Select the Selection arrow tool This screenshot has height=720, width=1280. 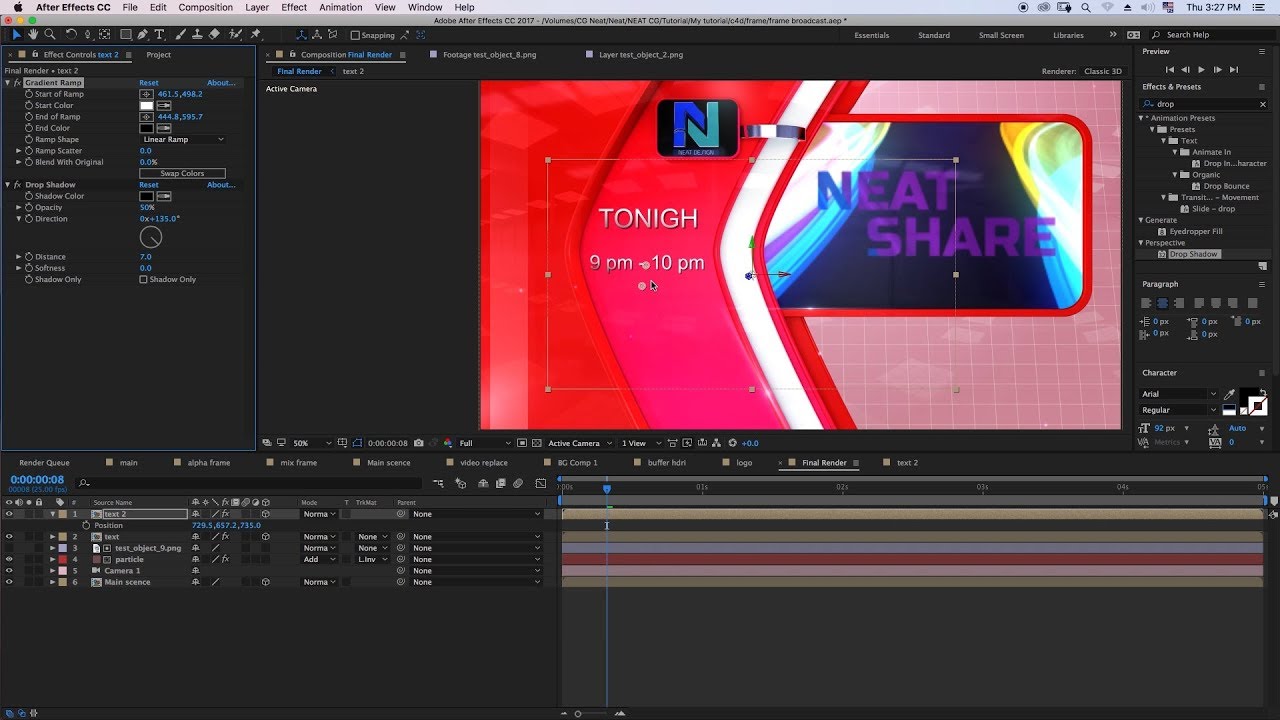point(16,35)
